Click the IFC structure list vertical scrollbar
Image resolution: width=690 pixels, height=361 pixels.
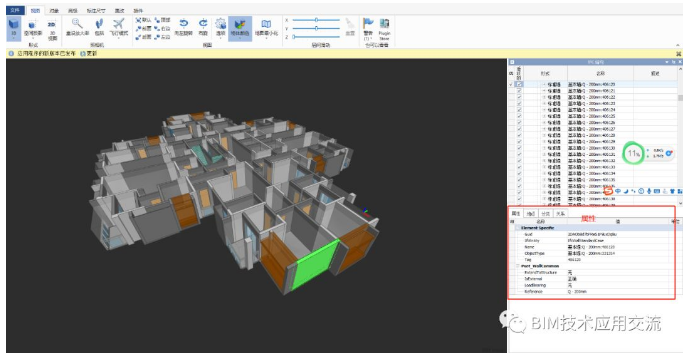coord(680,135)
